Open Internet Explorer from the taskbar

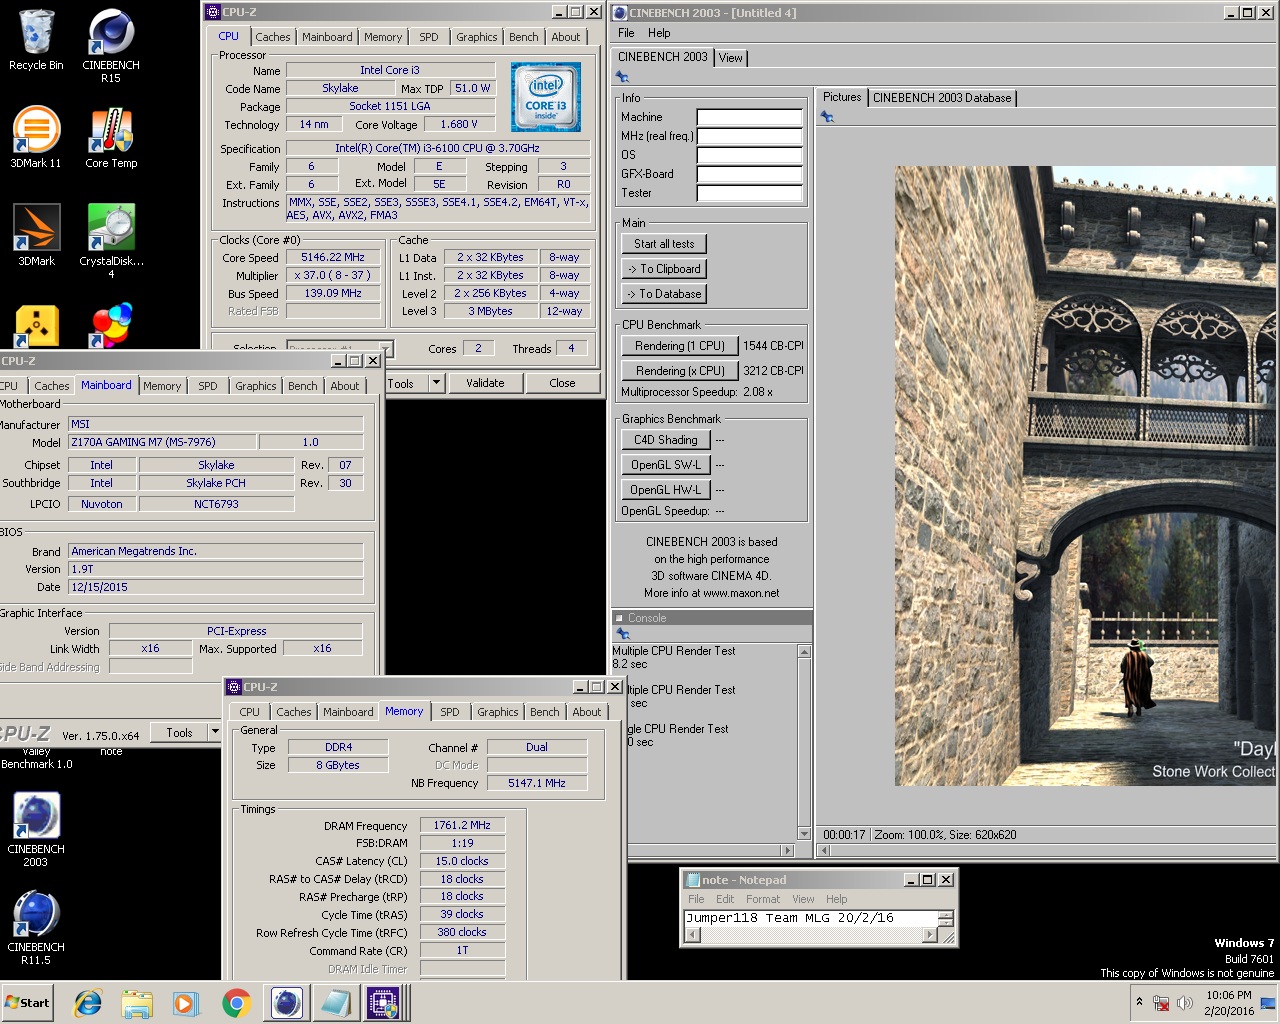88,1003
